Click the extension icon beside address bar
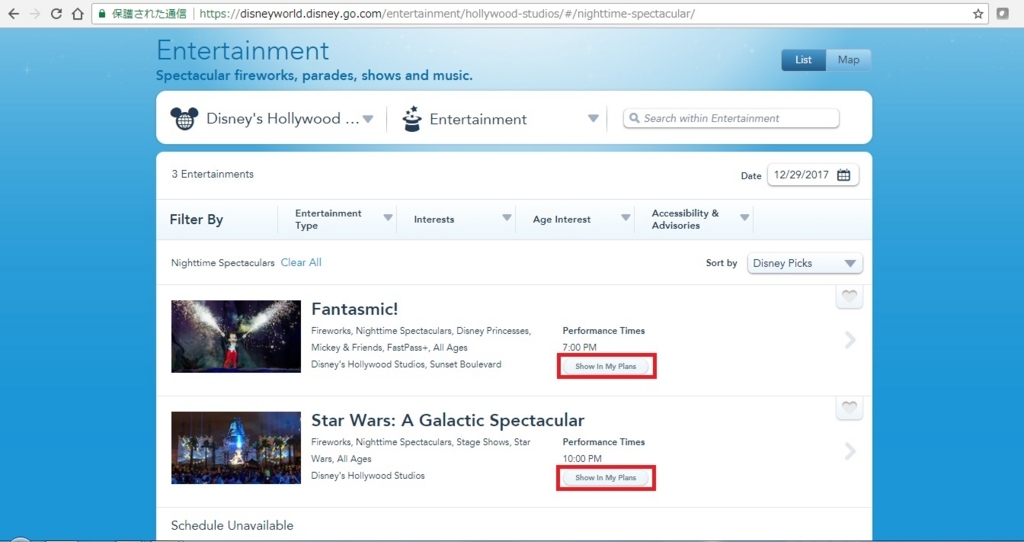The width and height of the screenshot is (1024, 542). point(1002,14)
